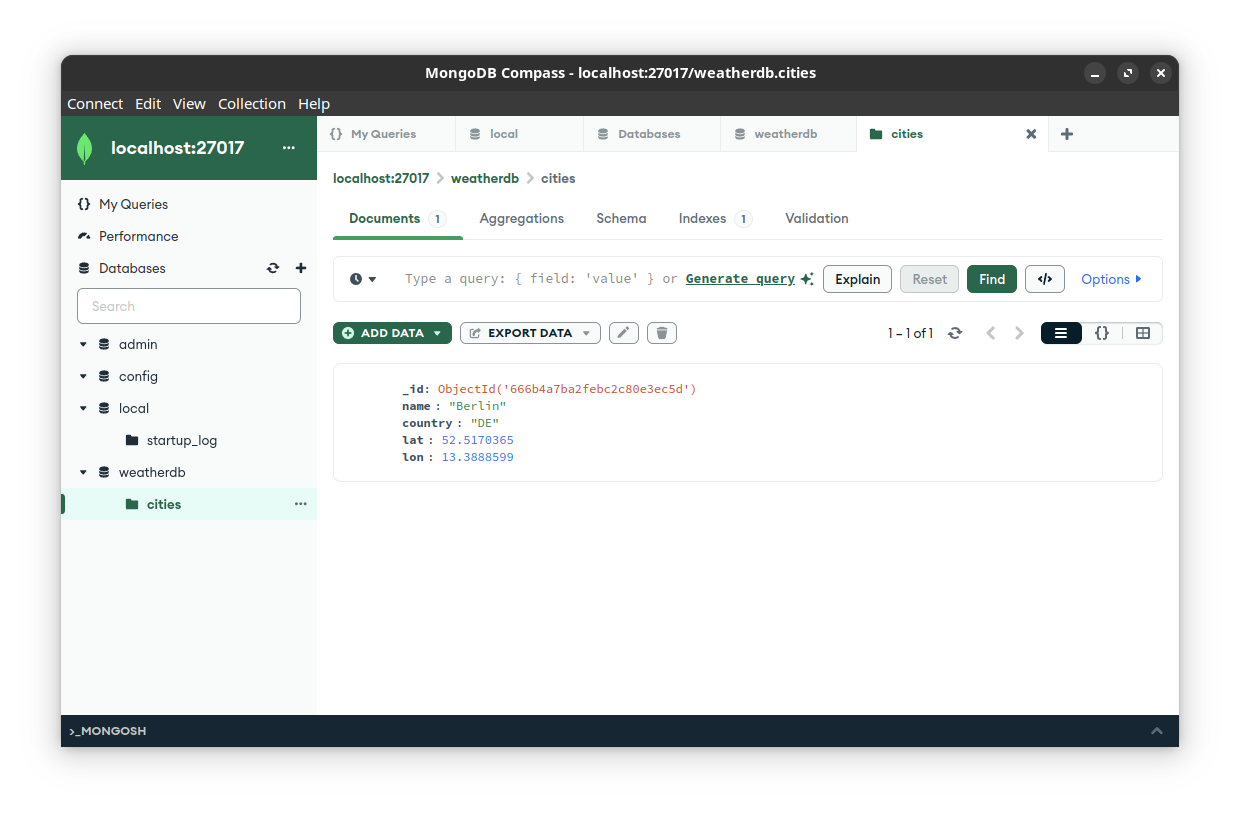Open the MONGOSH shell at the bottom
The width and height of the screenshot is (1240, 814).
[x=107, y=731]
